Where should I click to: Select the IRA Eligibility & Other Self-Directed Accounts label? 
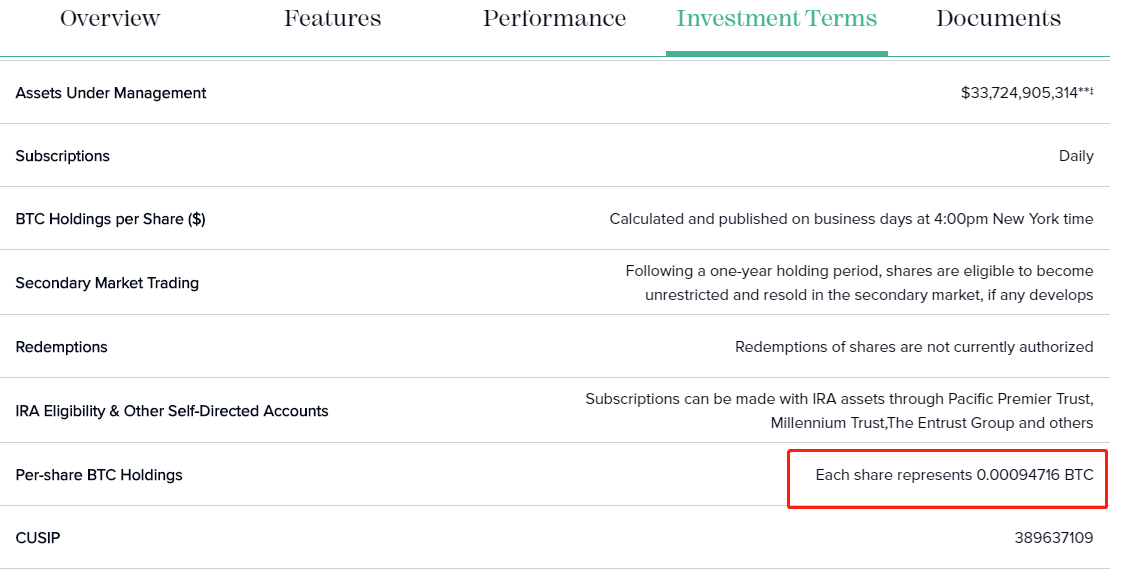(x=172, y=411)
